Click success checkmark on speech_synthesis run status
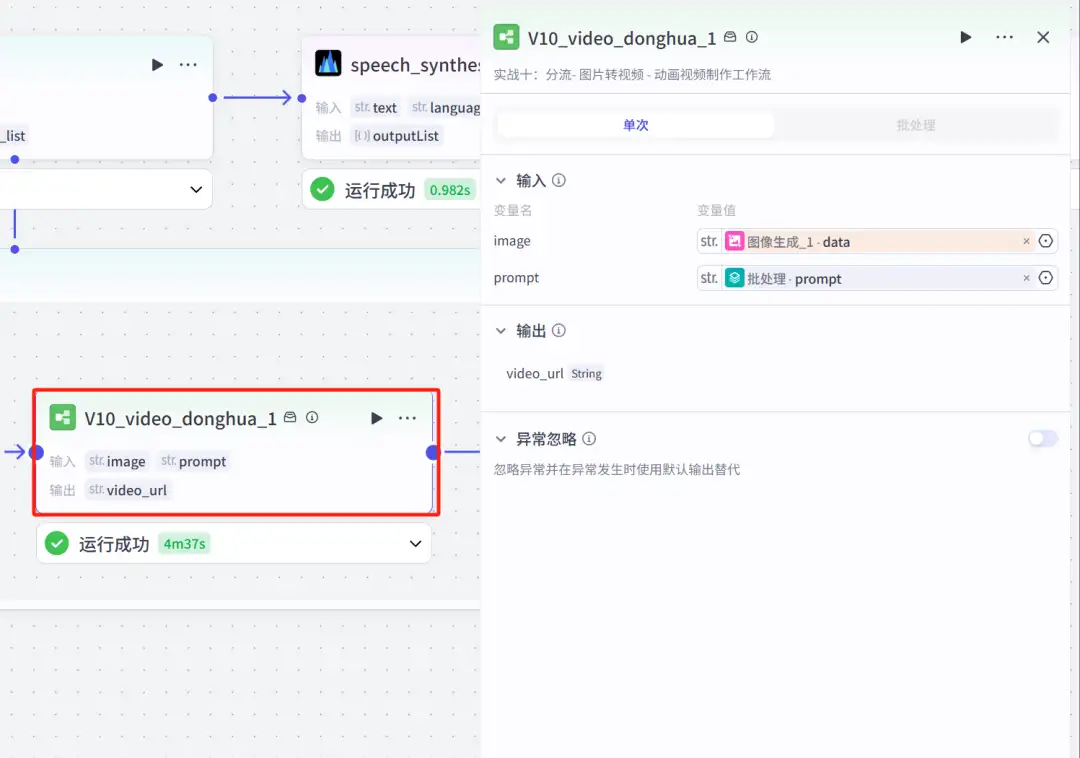1080x758 pixels. click(x=322, y=189)
